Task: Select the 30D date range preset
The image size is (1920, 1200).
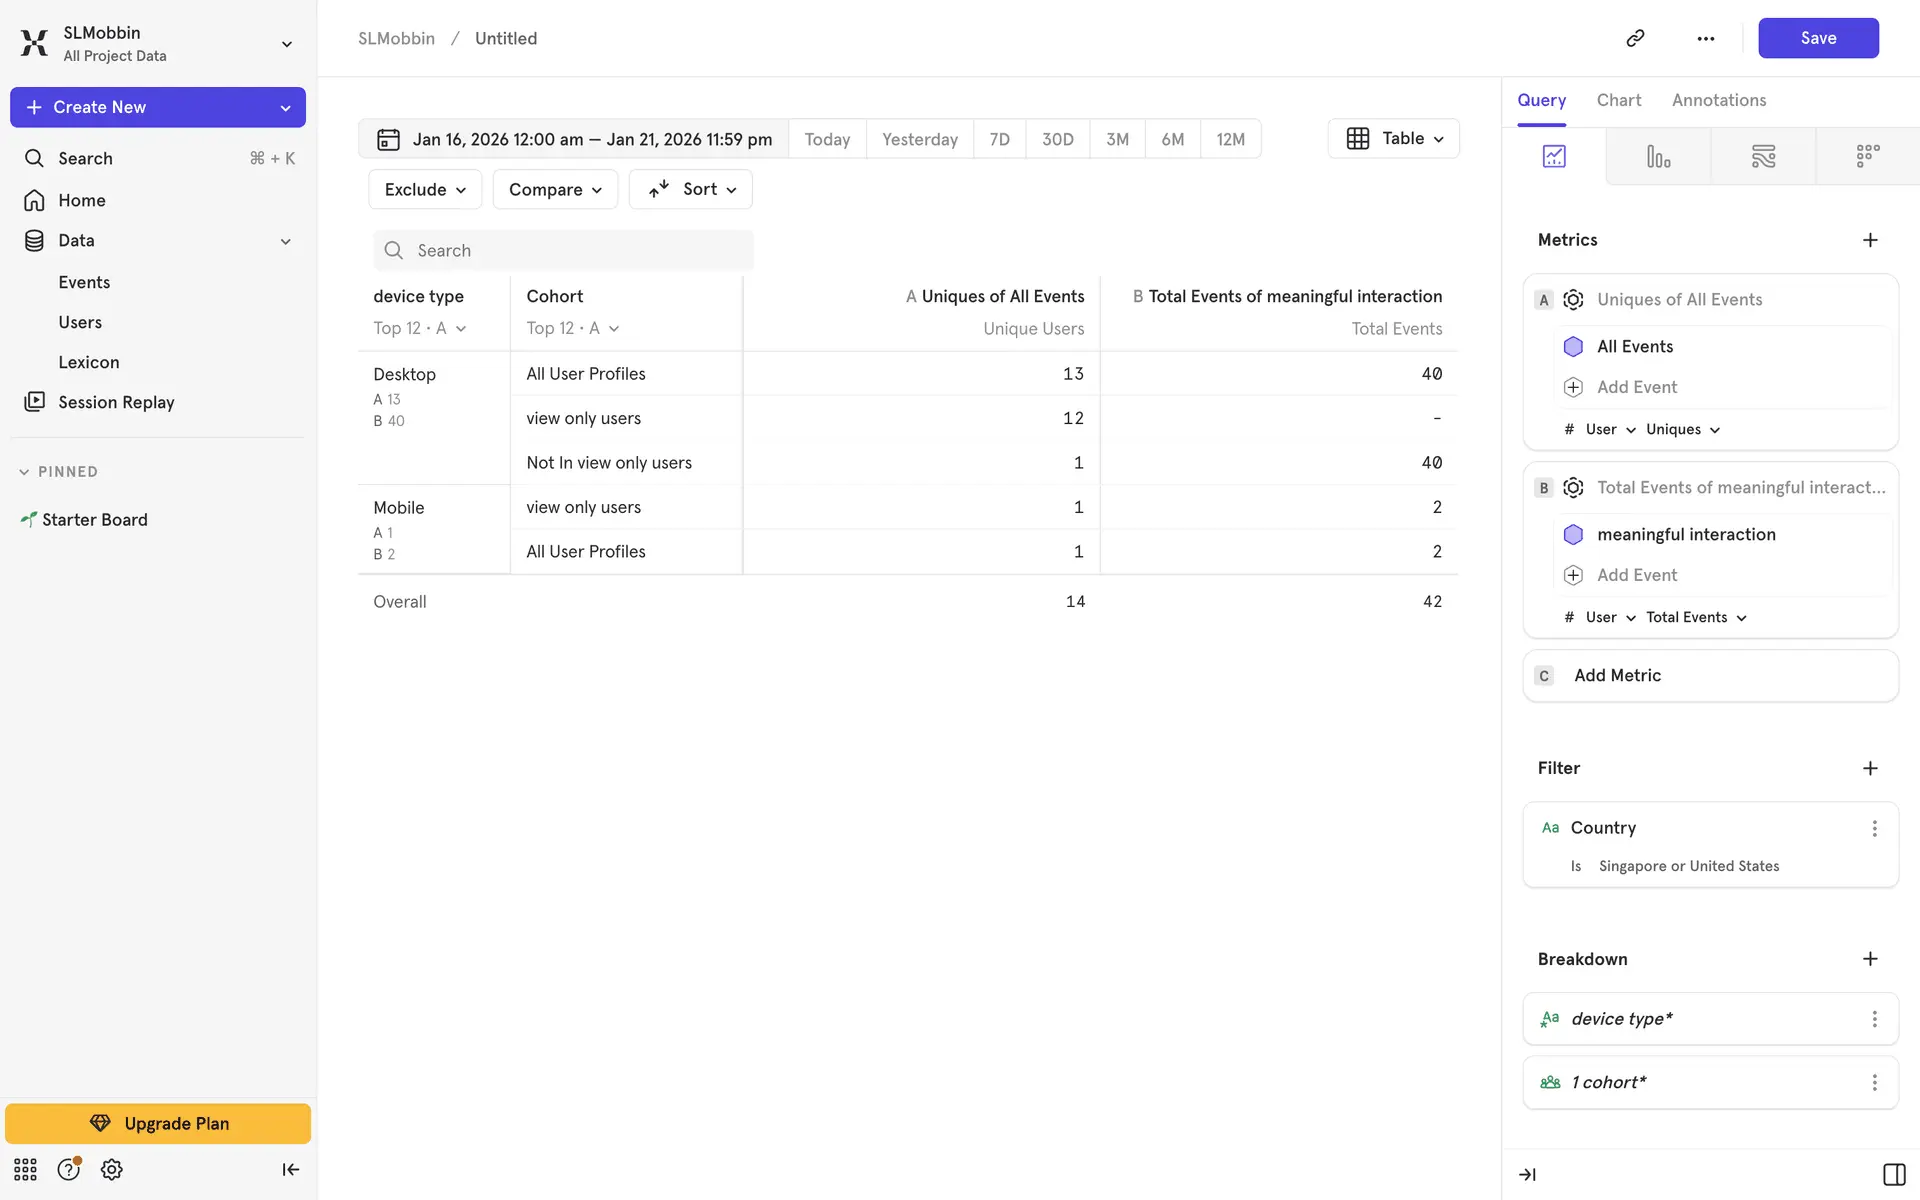Action: tap(1057, 139)
